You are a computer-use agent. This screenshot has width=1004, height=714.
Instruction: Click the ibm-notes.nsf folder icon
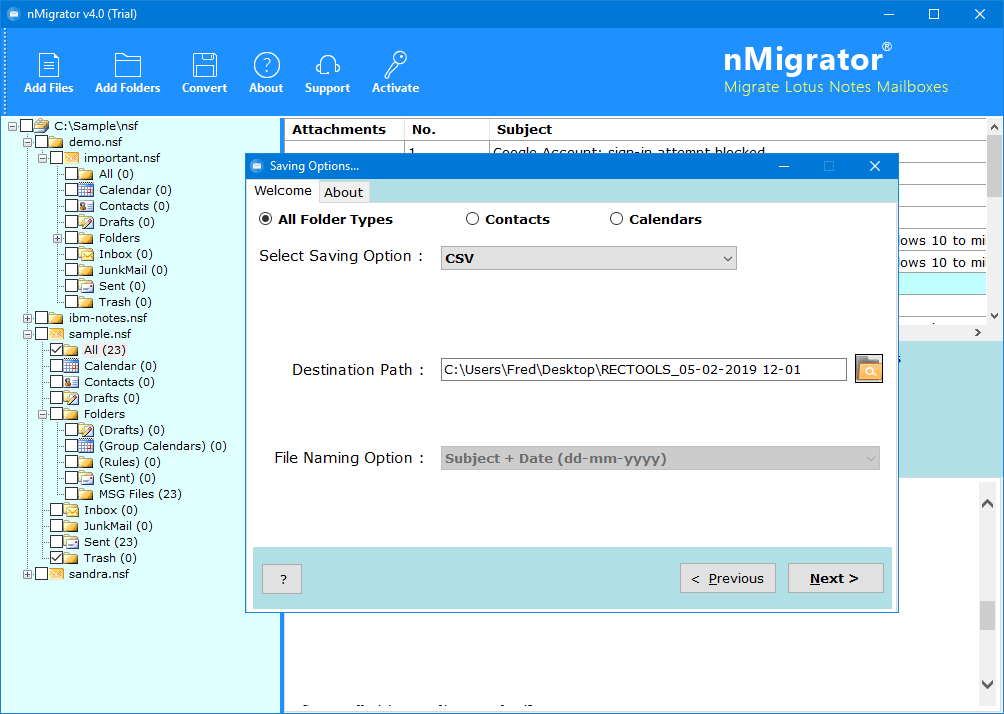click(x=57, y=318)
